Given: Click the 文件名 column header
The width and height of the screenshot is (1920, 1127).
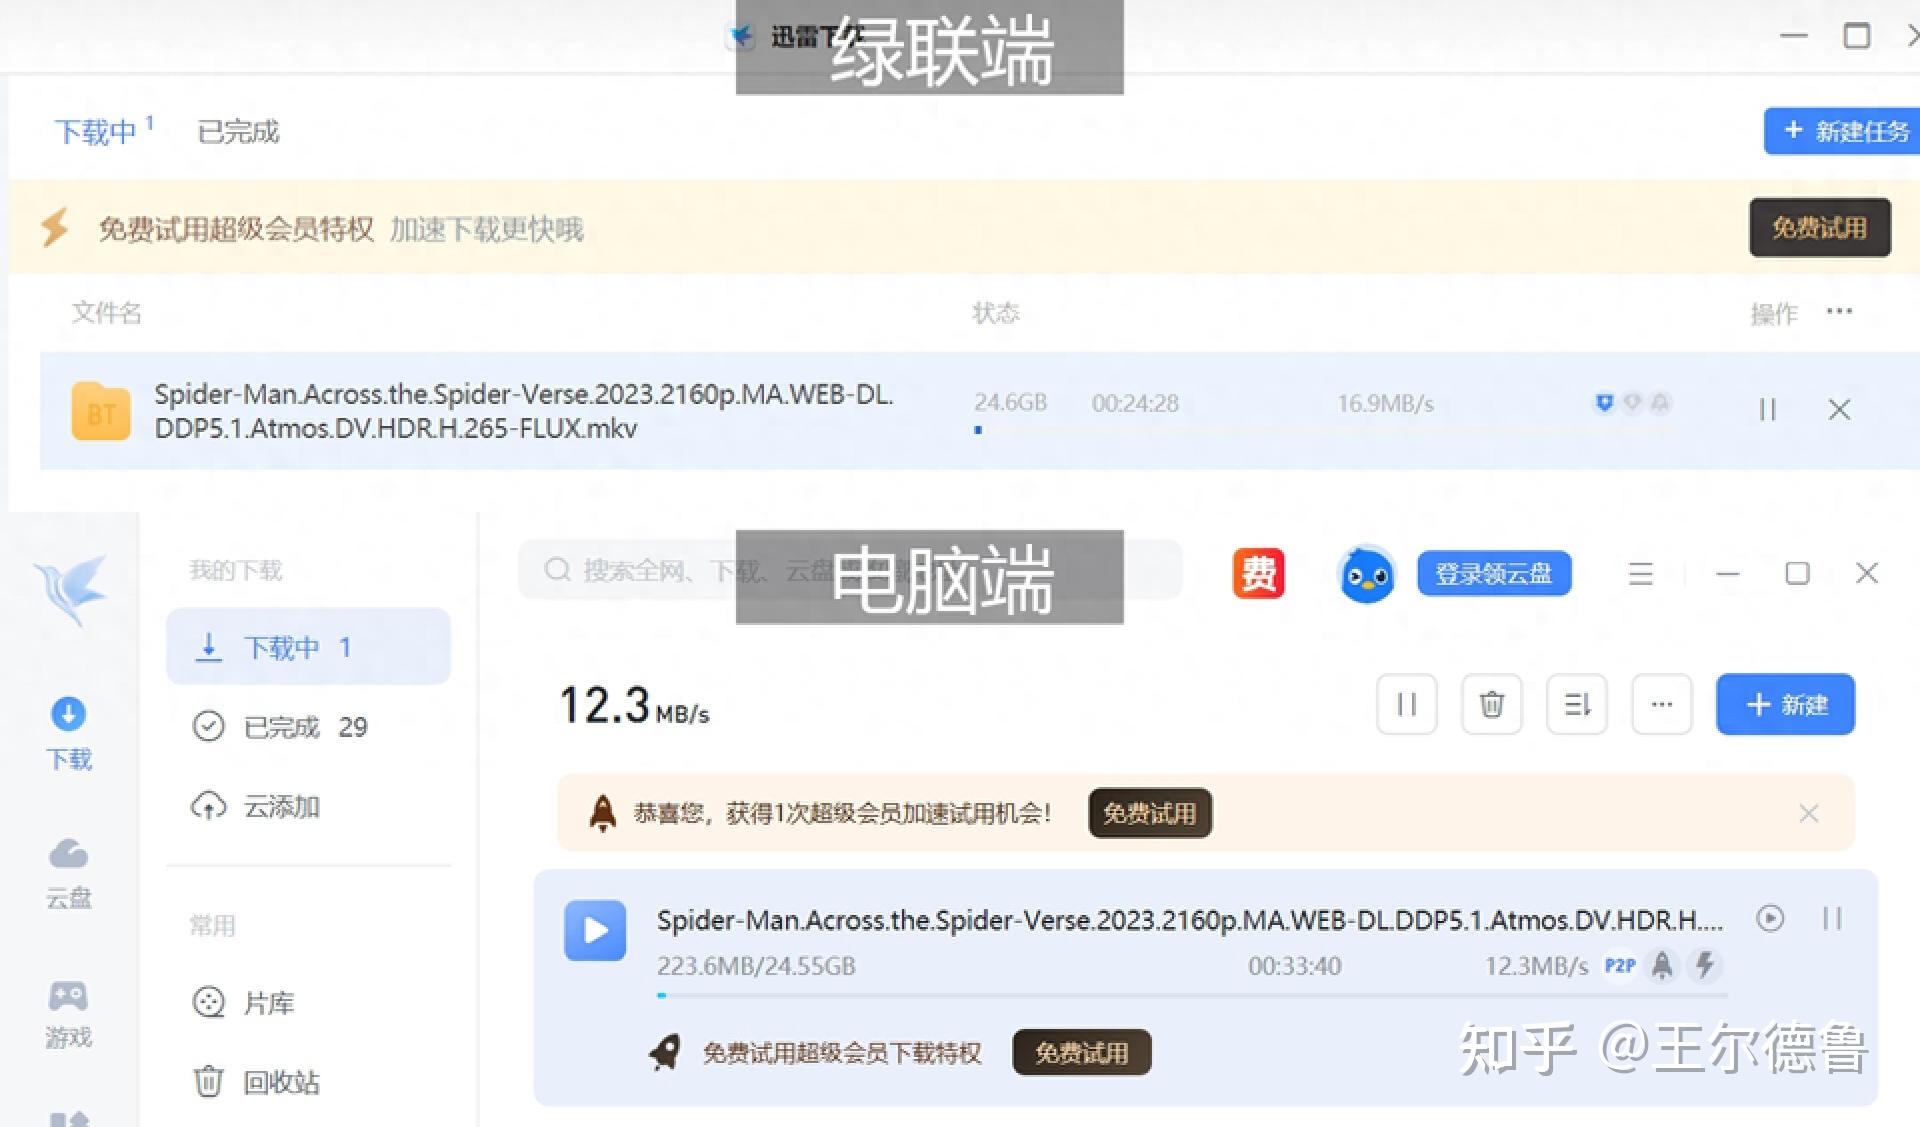Looking at the screenshot, I should (106, 313).
